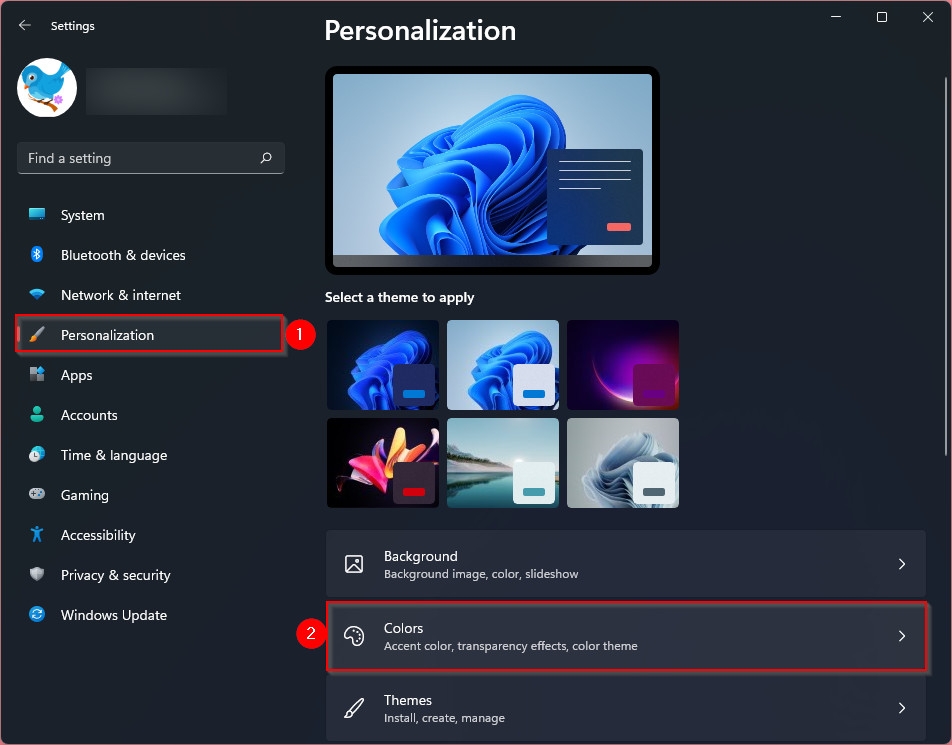Screen dimensions: 952x745
Task: Click the blurred account name area
Action: (156, 91)
